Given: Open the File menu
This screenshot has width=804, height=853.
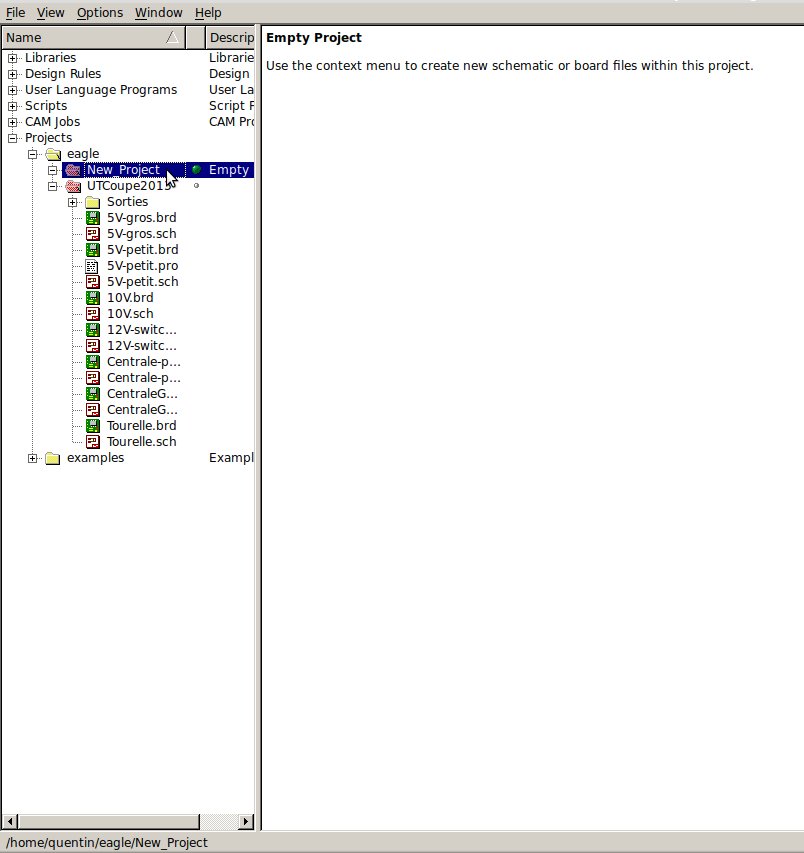Looking at the screenshot, I should [15, 12].
